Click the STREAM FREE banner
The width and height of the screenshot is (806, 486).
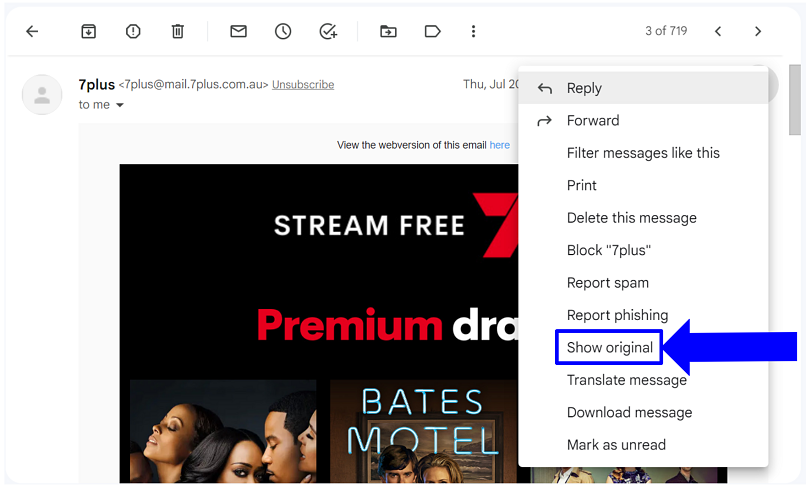(x=369, y=225)
